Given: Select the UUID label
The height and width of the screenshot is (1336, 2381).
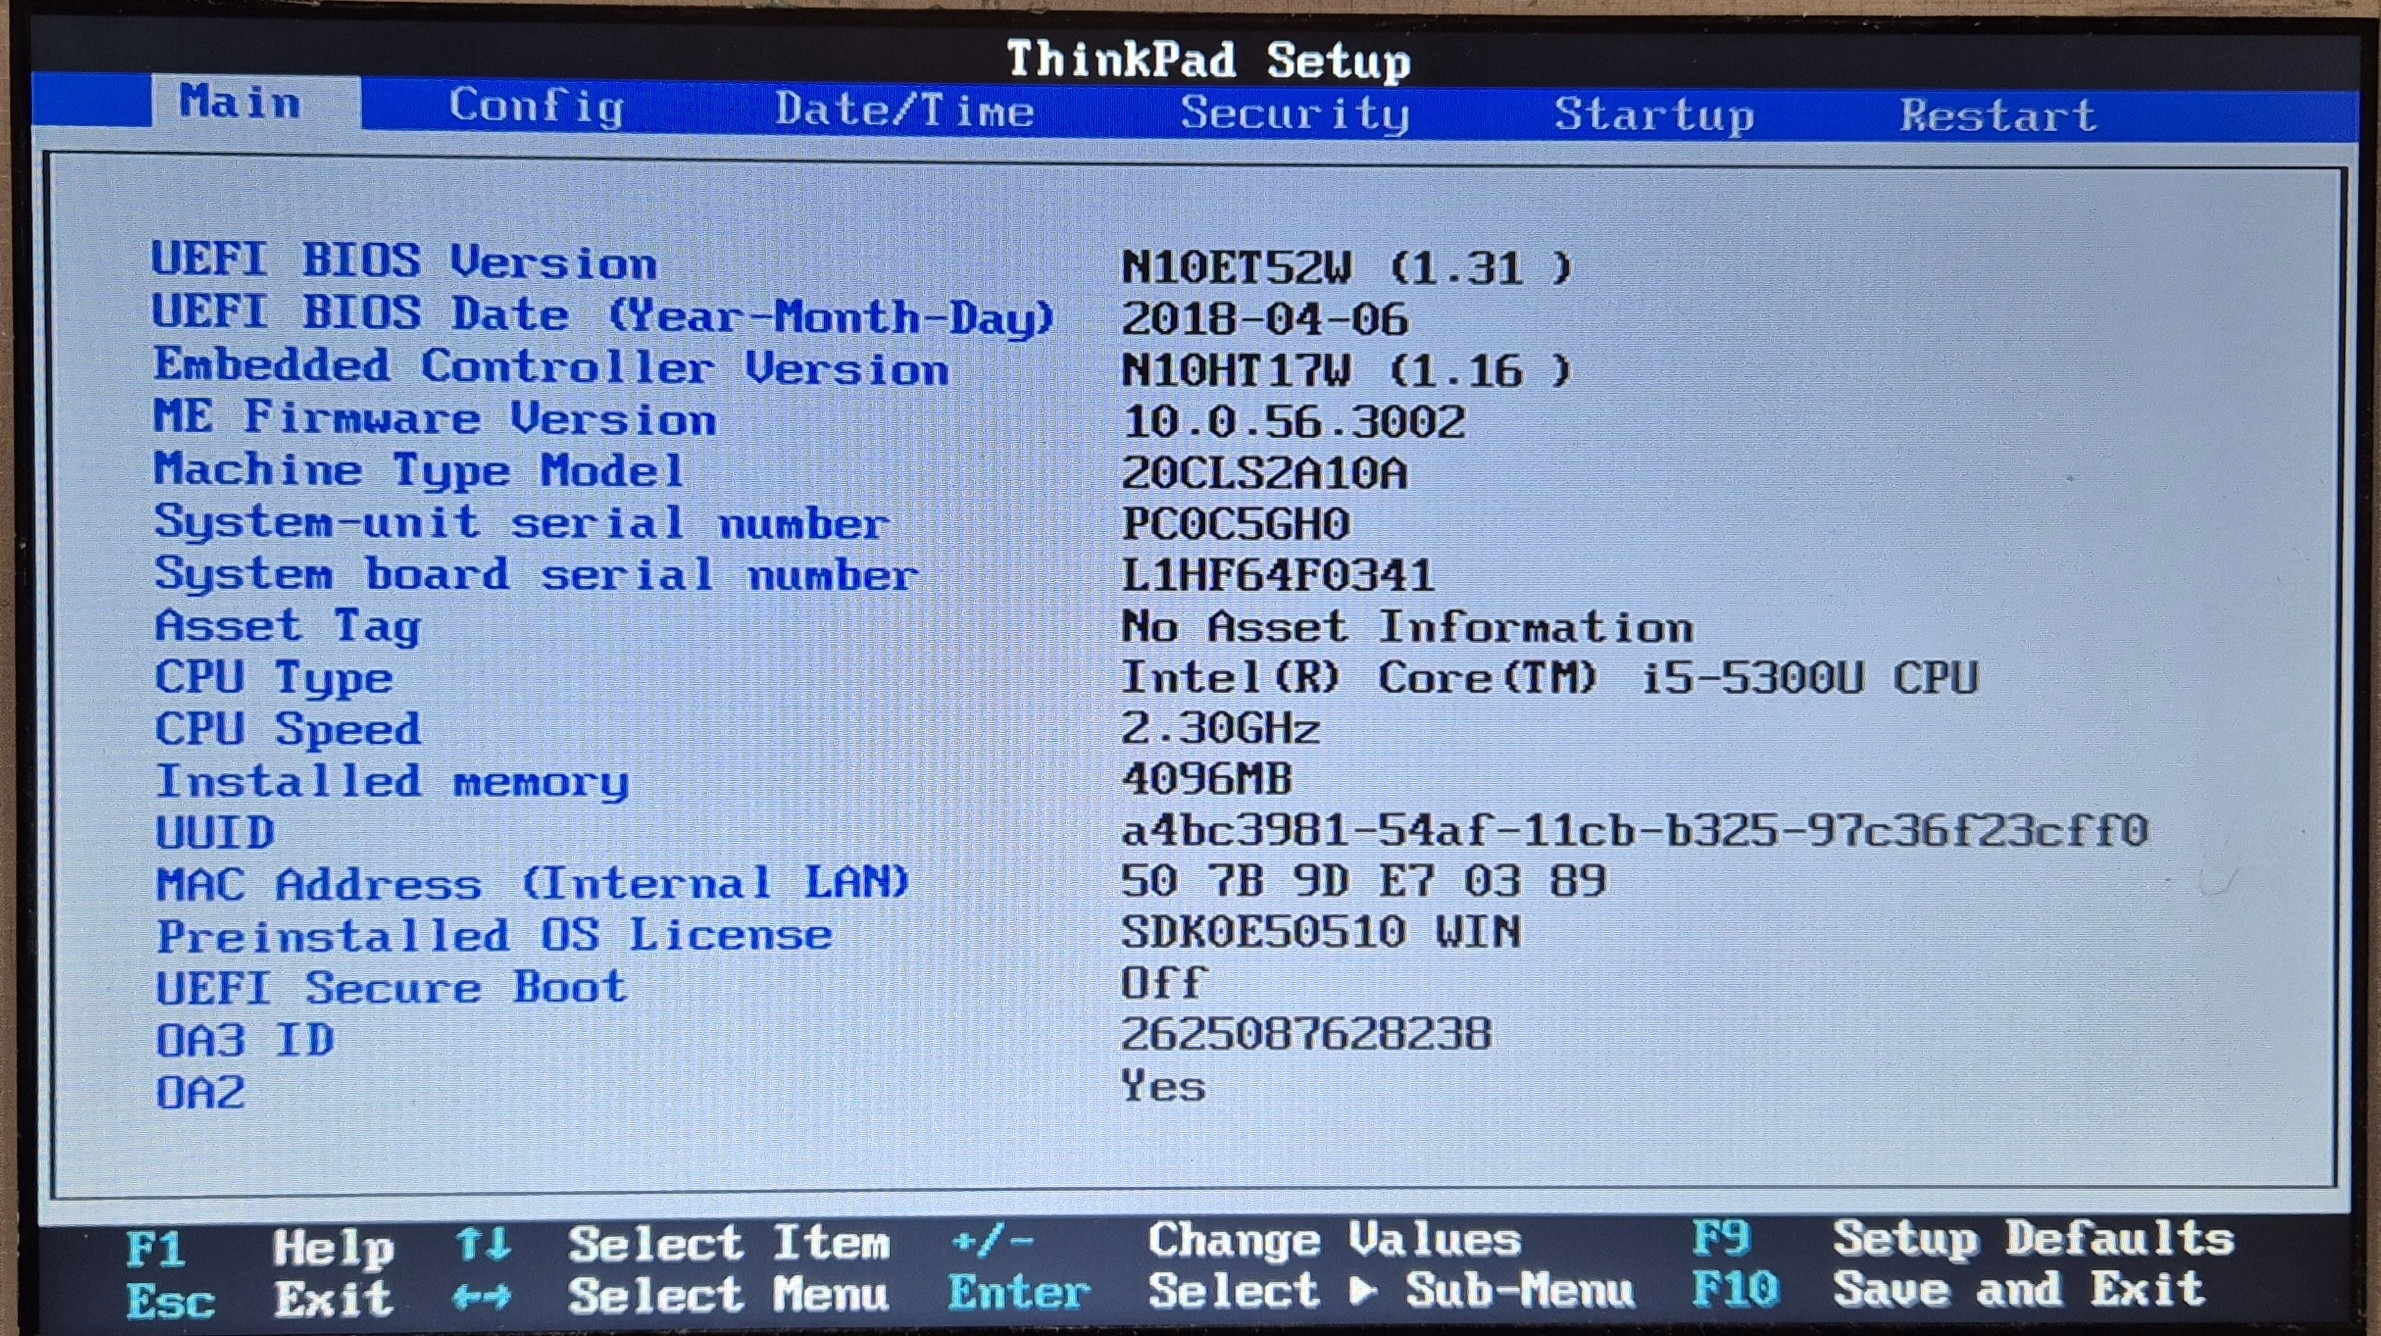Looking at the screenshot, I should coord(215,833).
